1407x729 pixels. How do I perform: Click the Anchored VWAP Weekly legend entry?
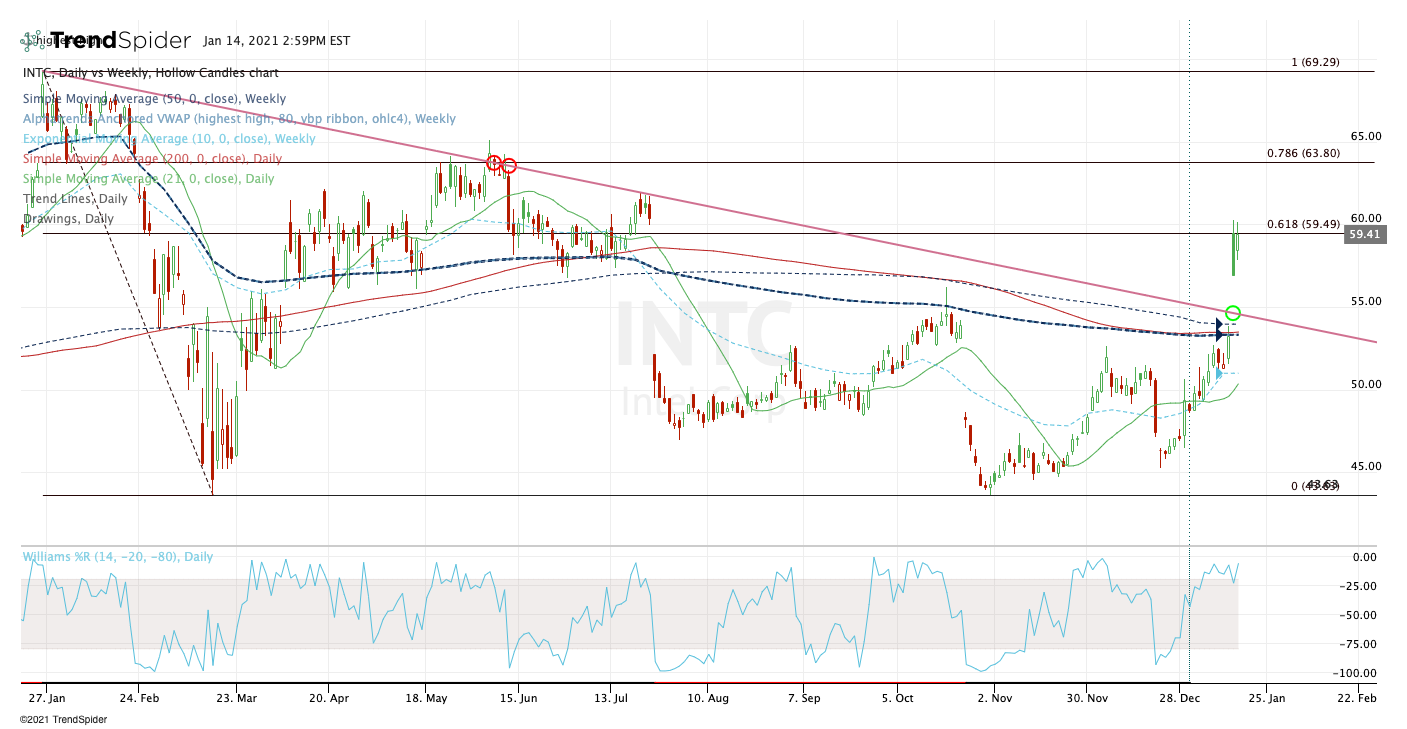click(239, 119)
